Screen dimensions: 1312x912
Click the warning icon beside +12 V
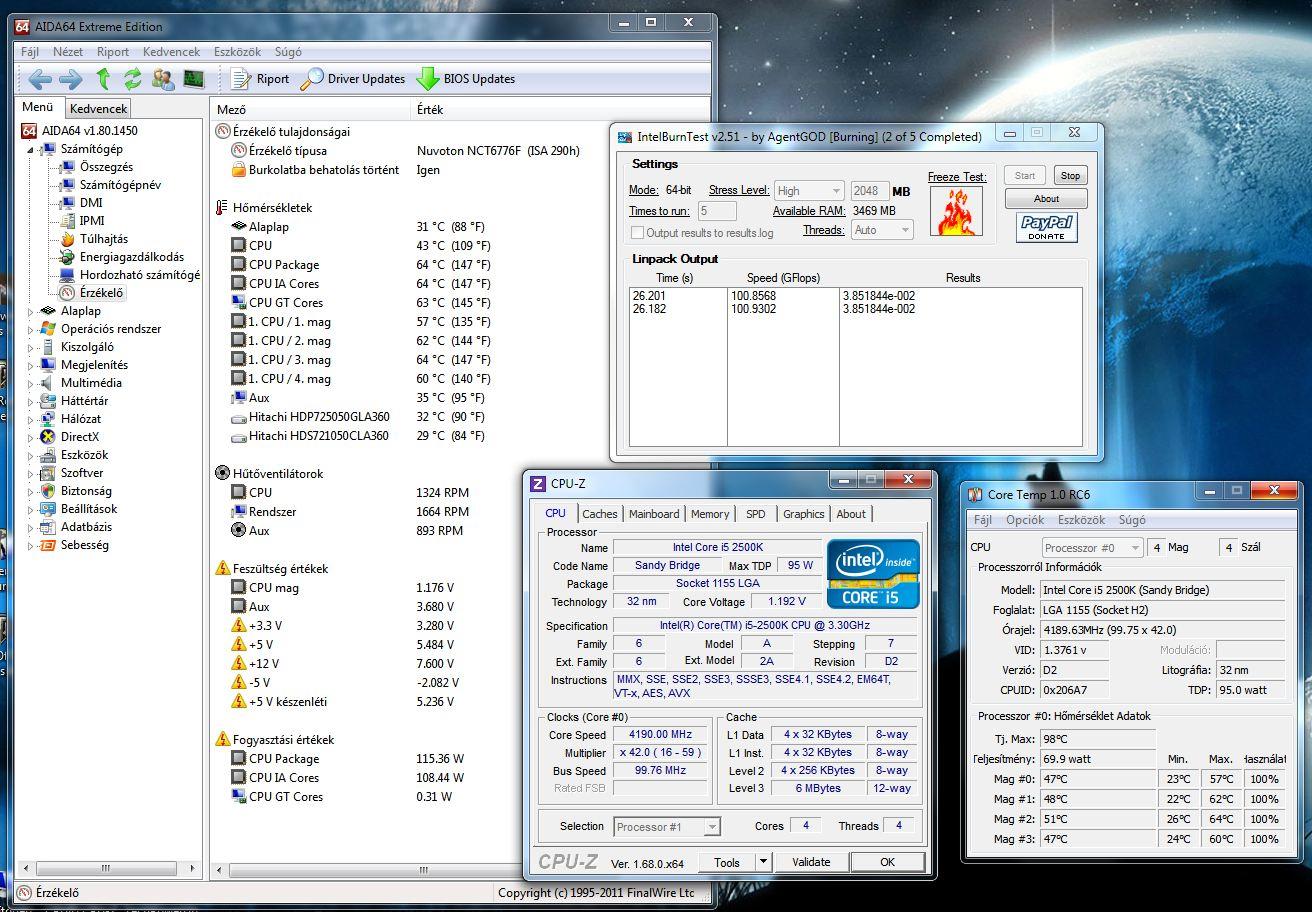[238, 664]
